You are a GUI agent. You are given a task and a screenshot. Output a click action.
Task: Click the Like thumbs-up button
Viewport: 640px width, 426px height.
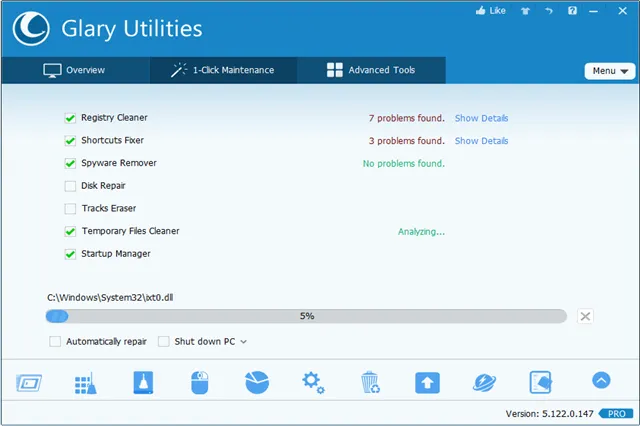491,11
